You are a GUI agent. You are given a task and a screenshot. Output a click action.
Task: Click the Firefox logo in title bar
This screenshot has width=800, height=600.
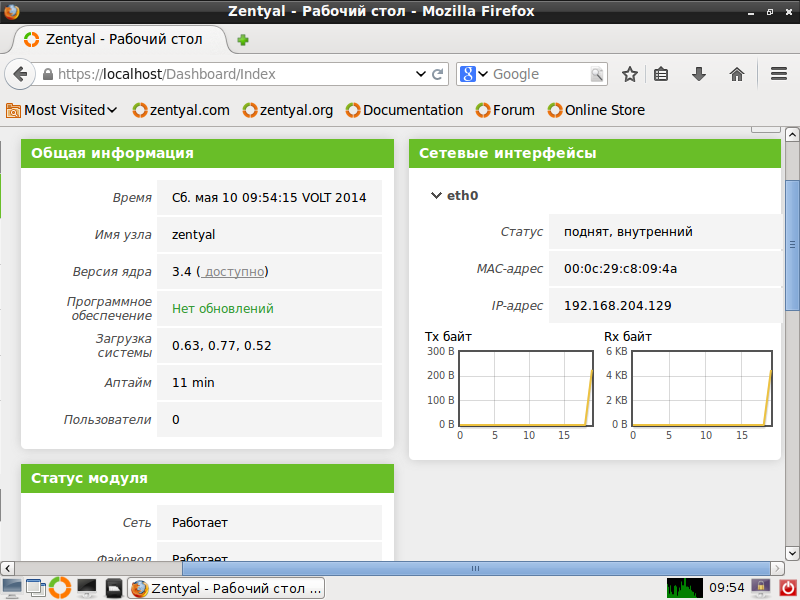tap(11, 11)
